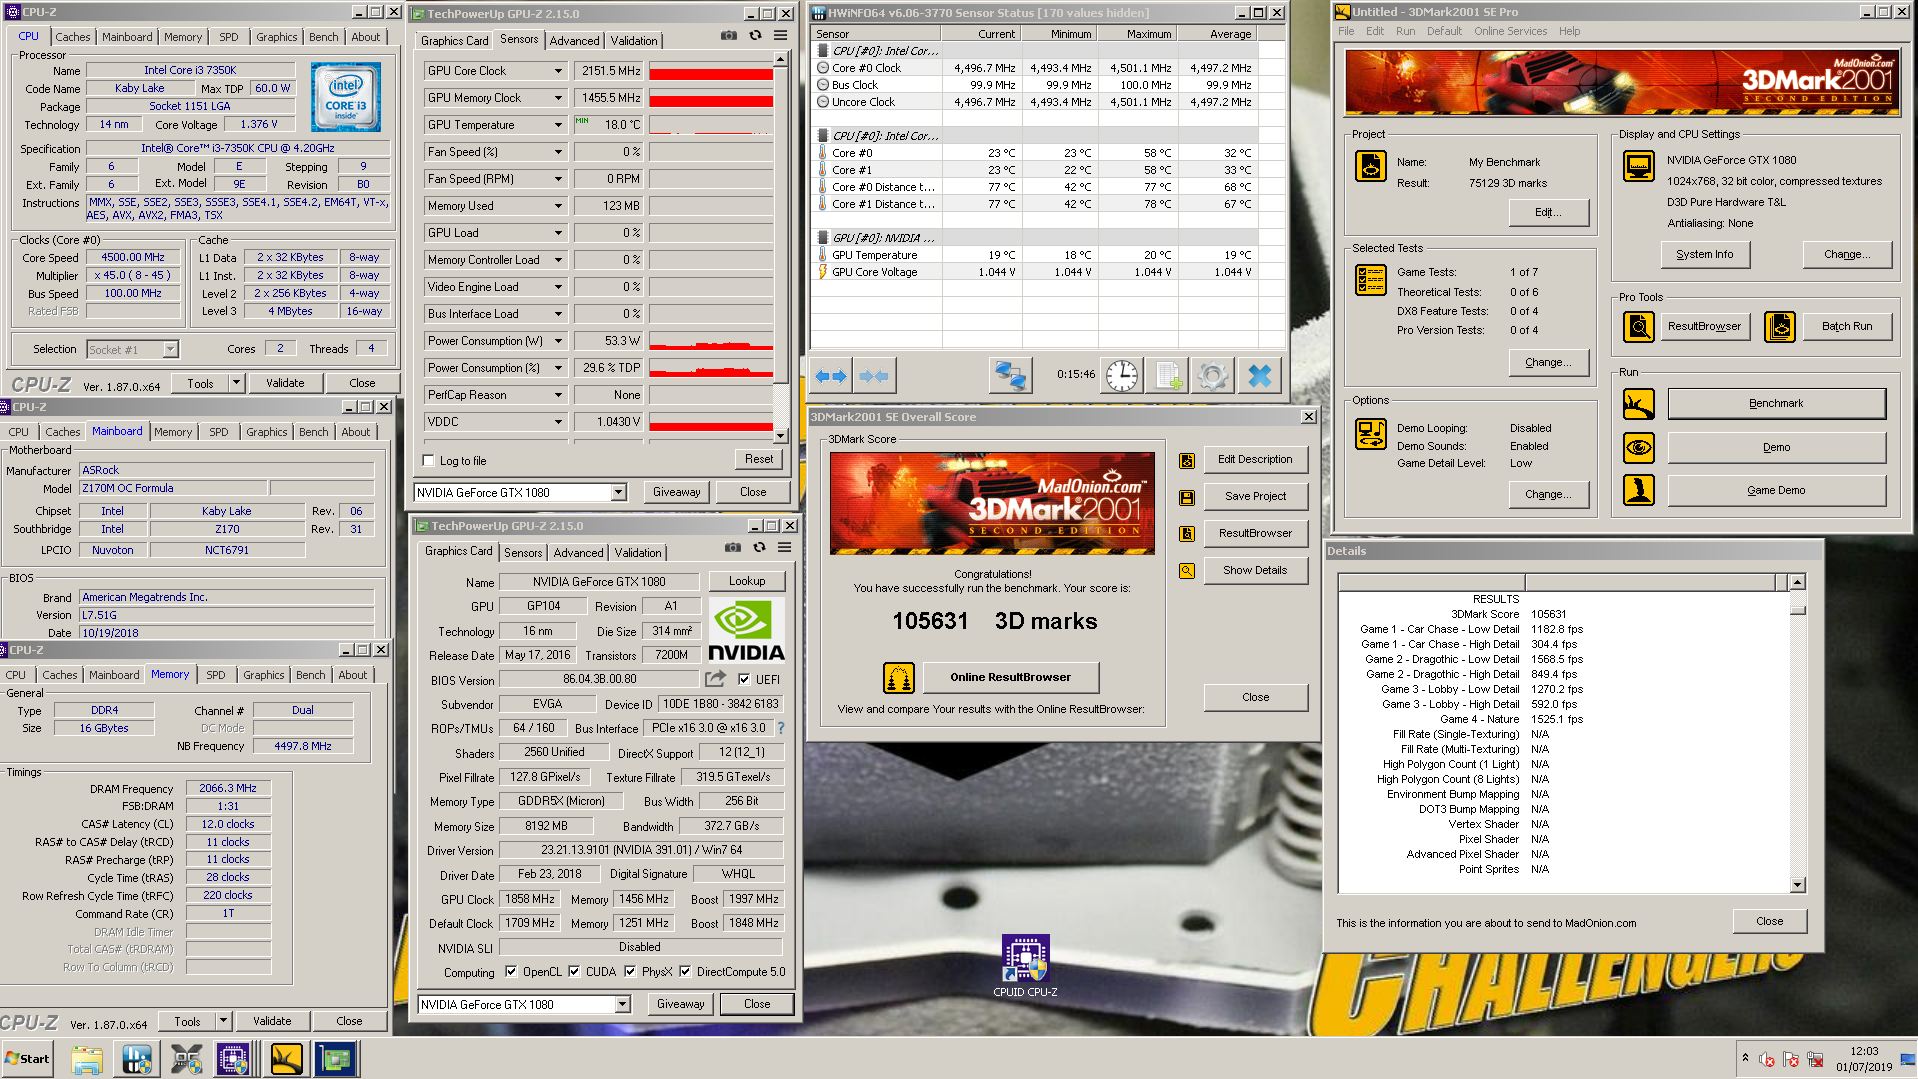
Task: Open GPU selection dropdown in GPU-Z Graphics Card window
Action: (622, 1004)
